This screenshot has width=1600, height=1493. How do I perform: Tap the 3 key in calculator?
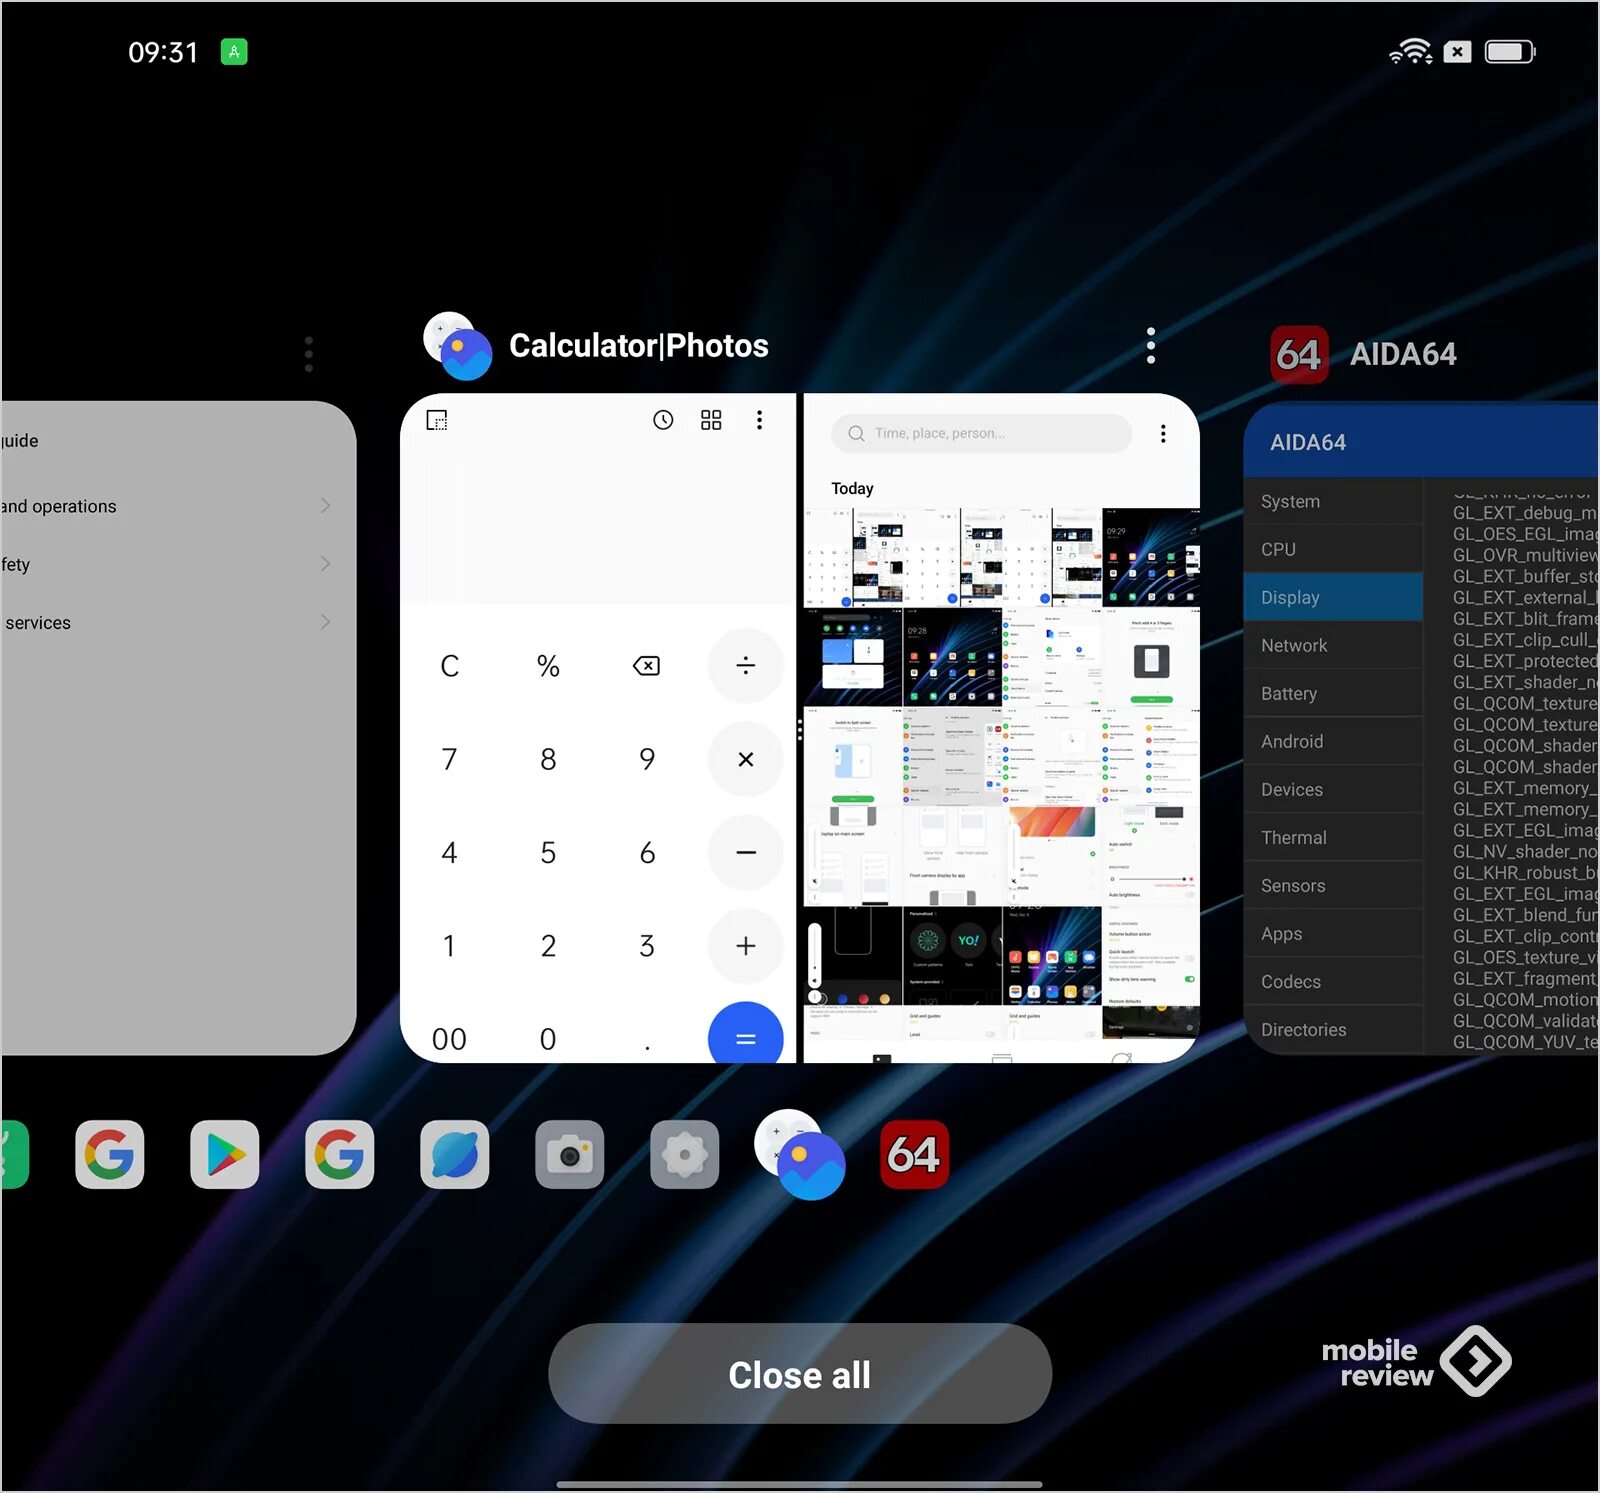pyautogui.click(x=647, y=946)
